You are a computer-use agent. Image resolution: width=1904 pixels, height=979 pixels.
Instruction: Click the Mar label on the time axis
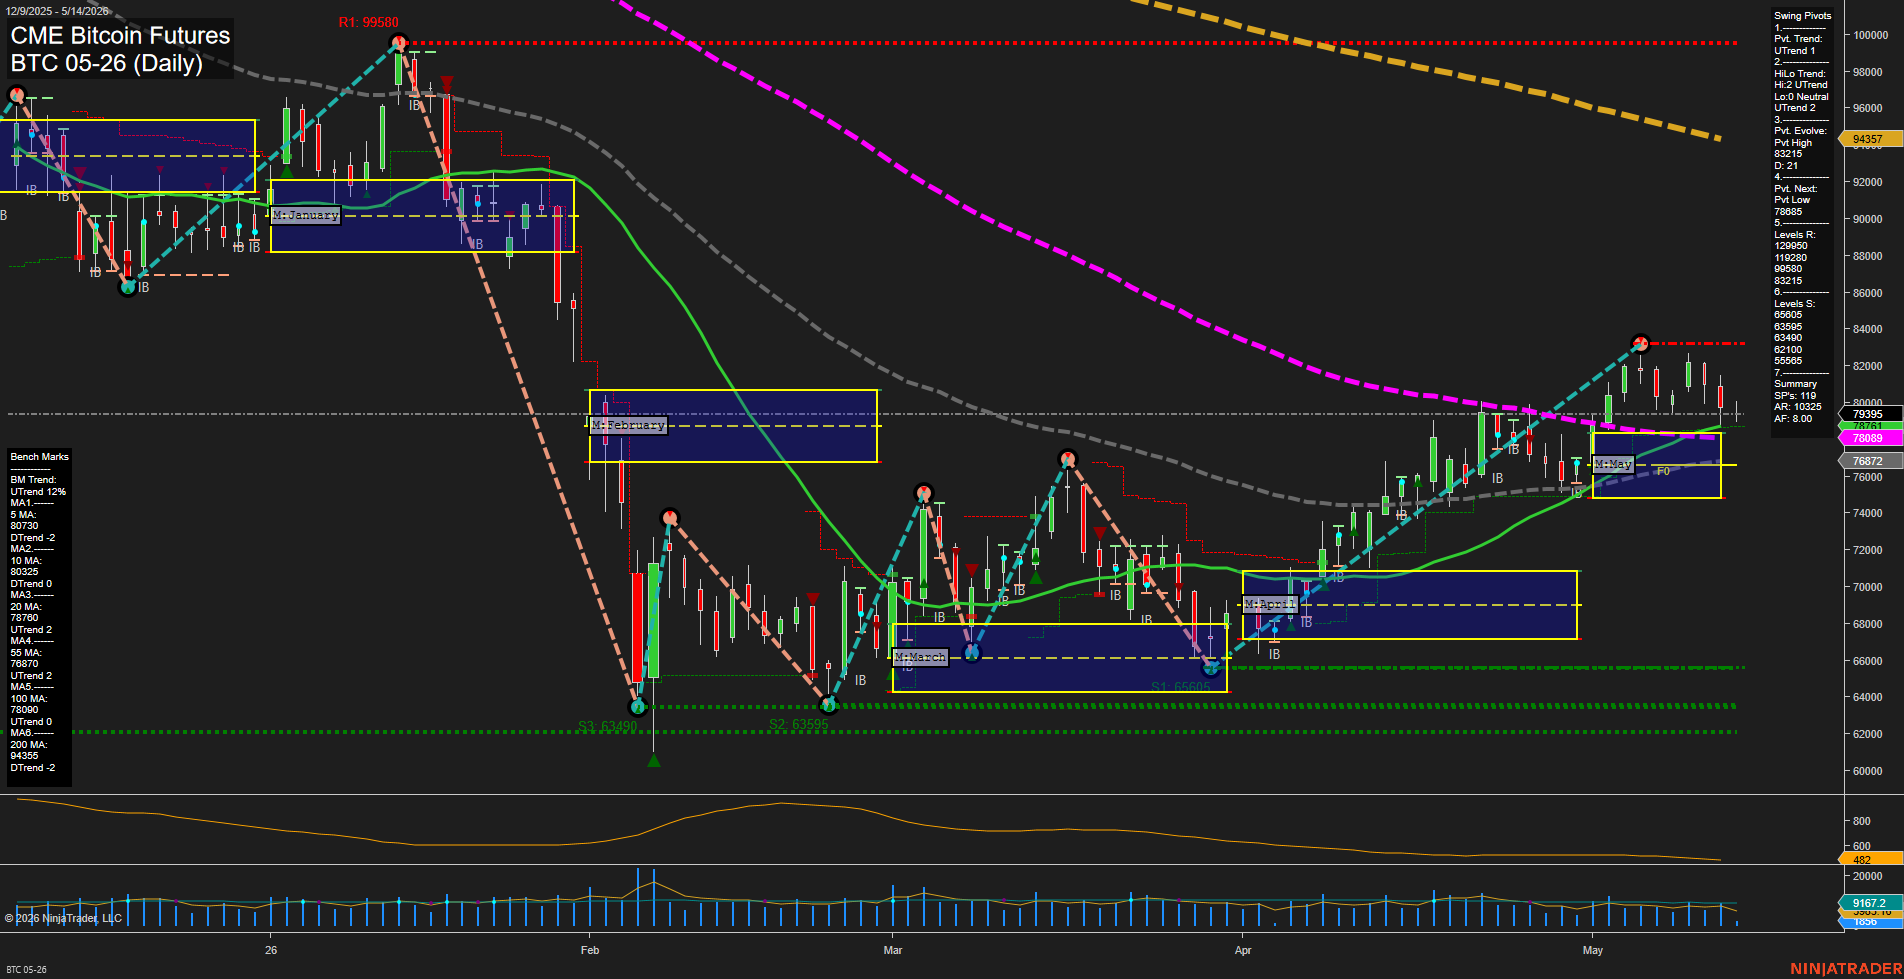click(x=893, y=950)
